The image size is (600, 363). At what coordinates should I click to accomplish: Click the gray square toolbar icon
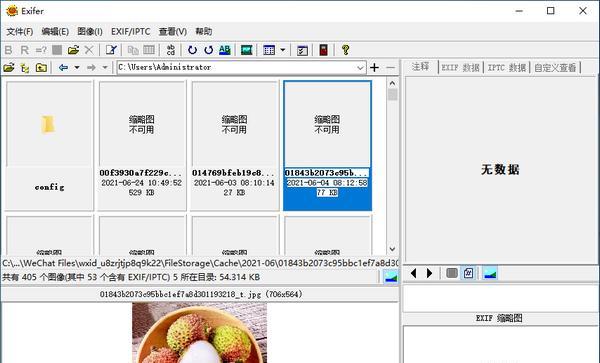pos(57,50)
